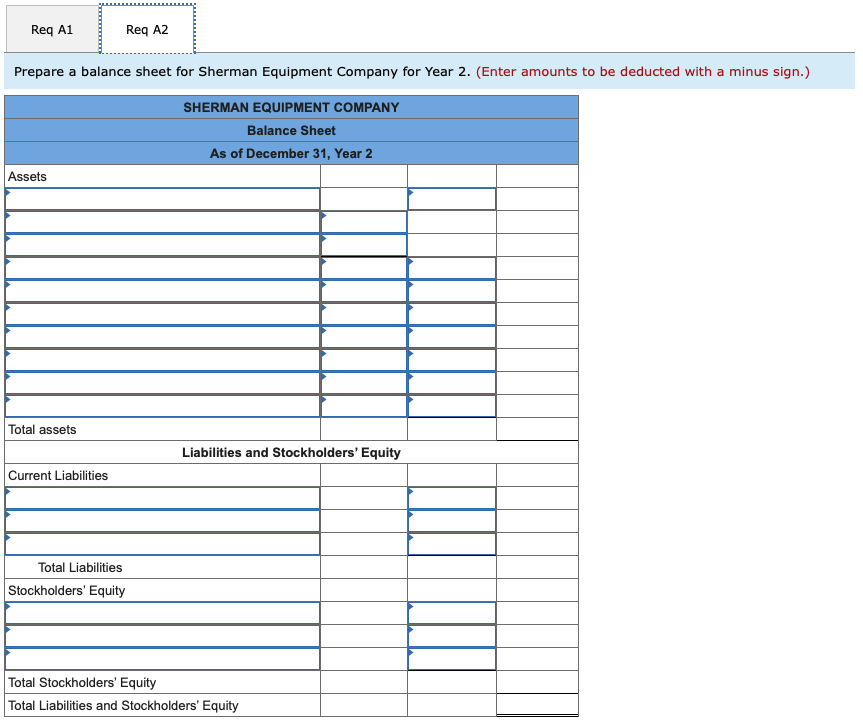The image size is (863, 721).
Task: Switch to the Req A1 tab
Action: click(52, 29)
